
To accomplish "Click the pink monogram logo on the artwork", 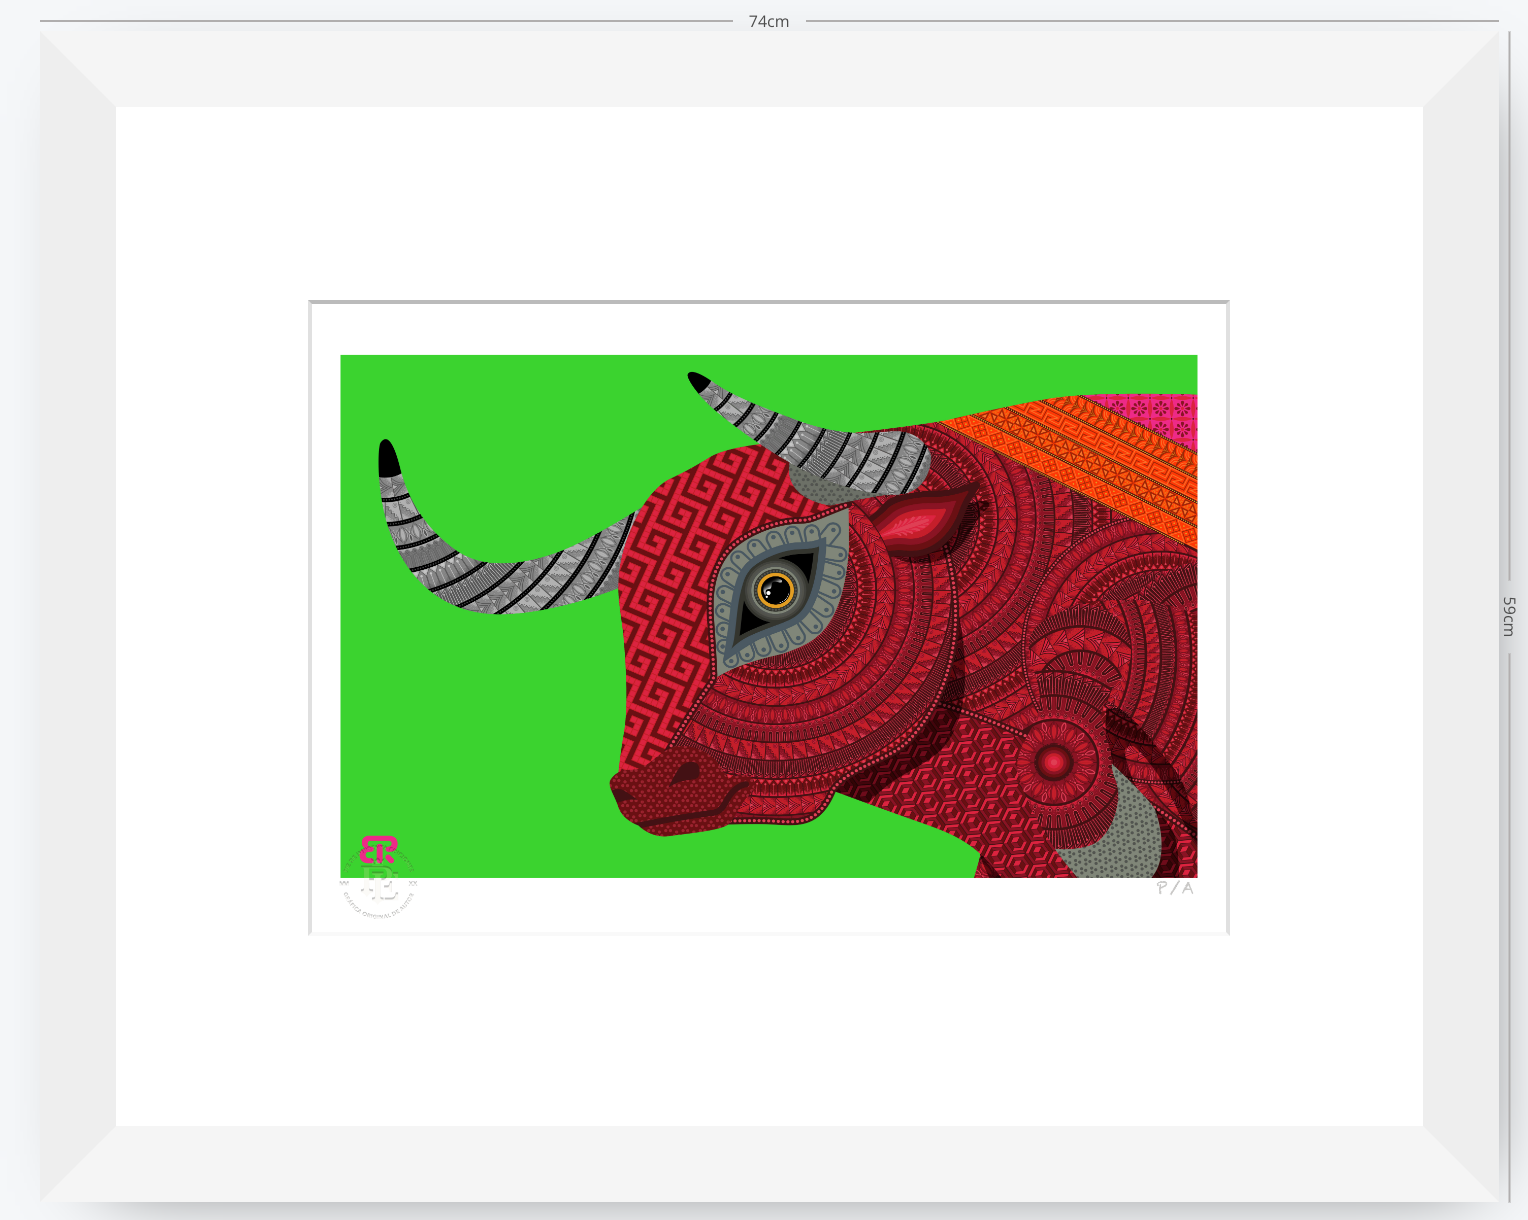I will [378, 850].
